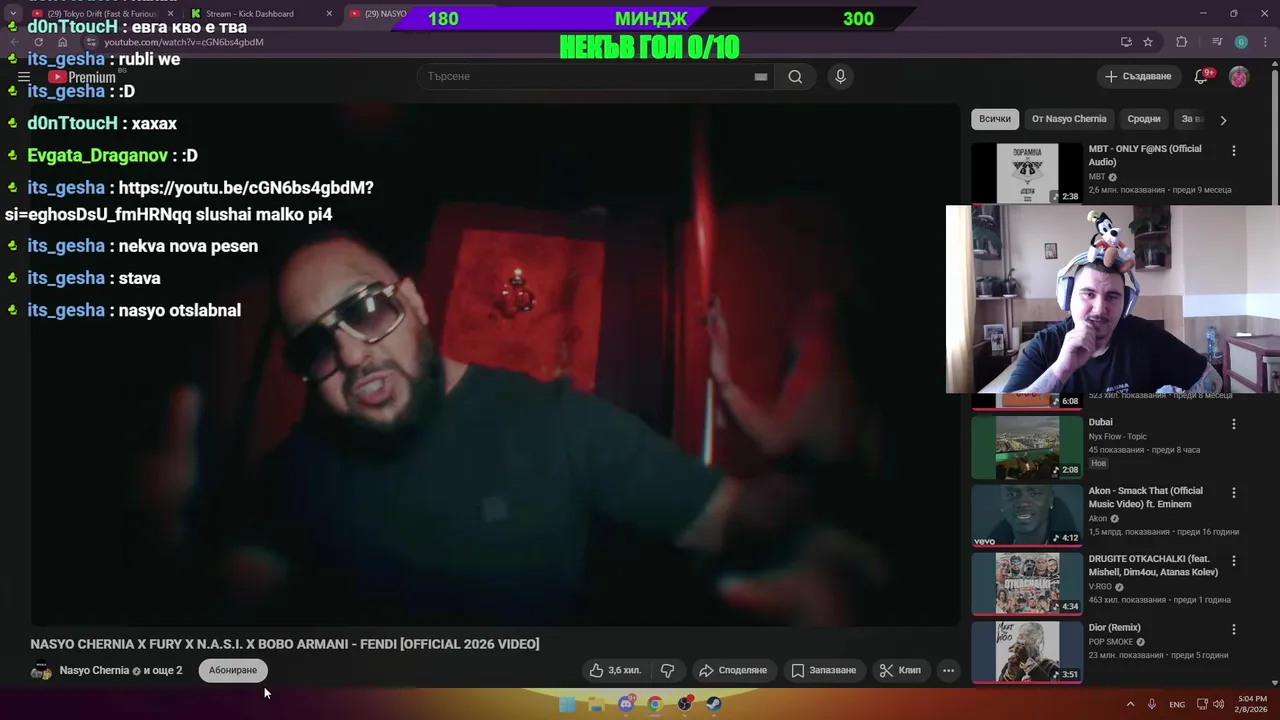This screenshot has height=720, width=1280.
Task: Click the search magnifier button
Action: [795, 77]
